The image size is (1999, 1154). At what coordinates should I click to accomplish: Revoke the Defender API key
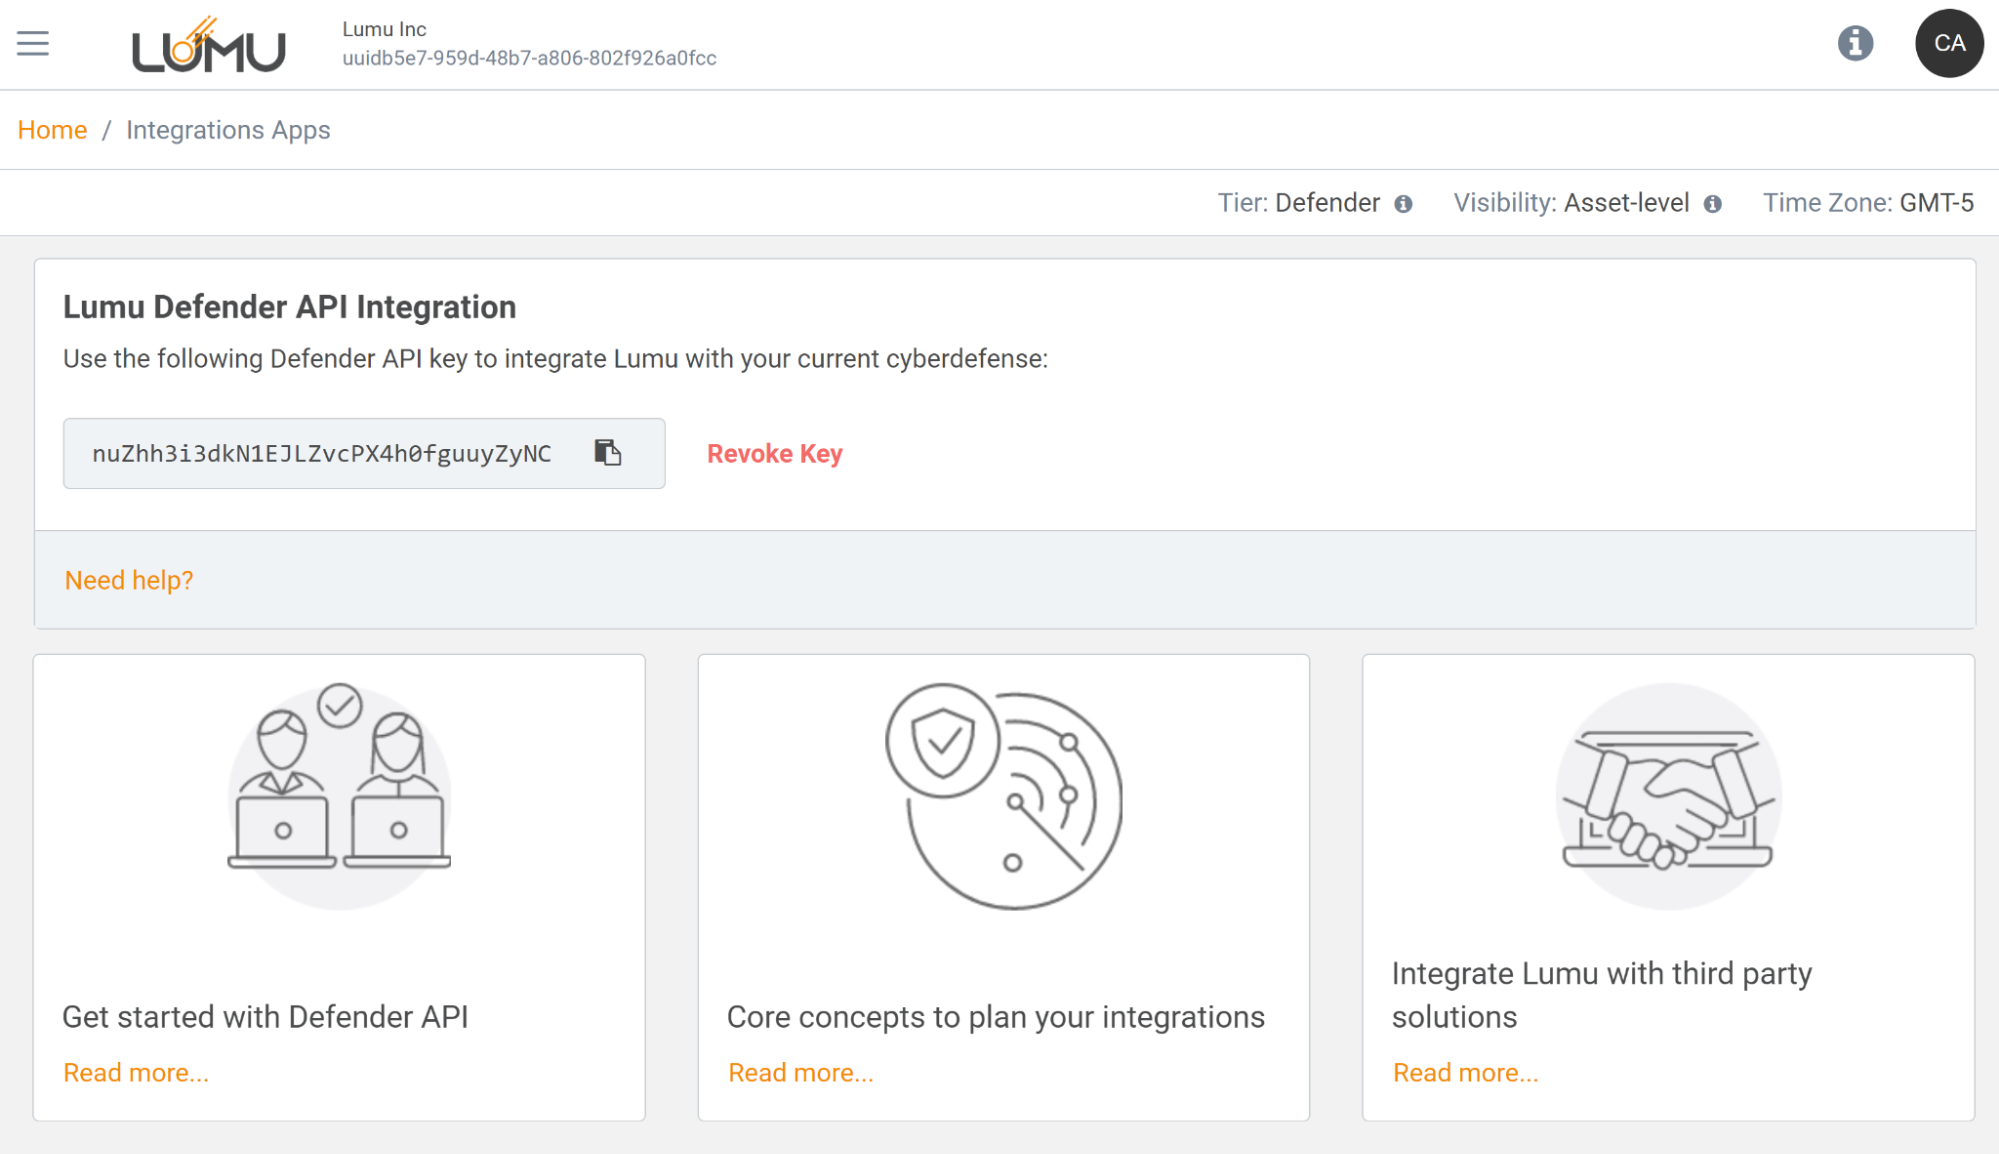pyautogui.click(x=774, y=454)
